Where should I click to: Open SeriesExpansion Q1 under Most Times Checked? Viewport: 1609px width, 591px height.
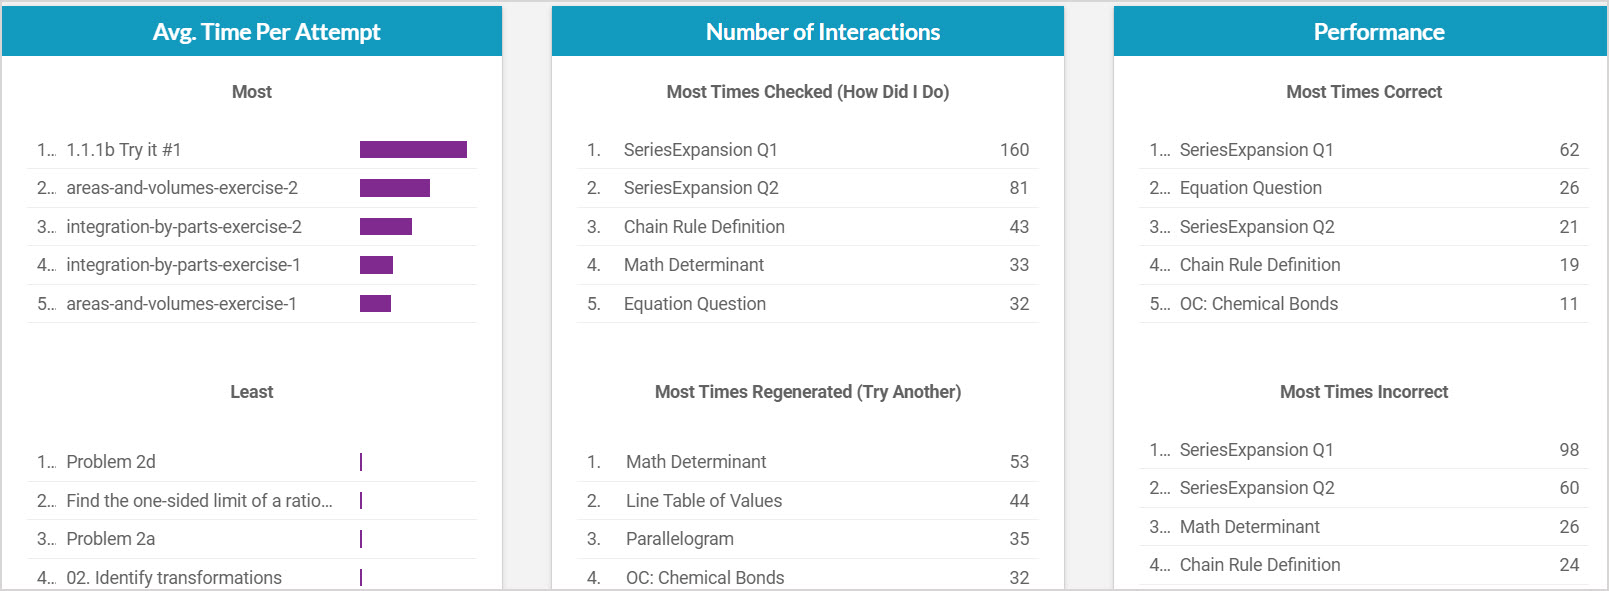click(700, 150)
